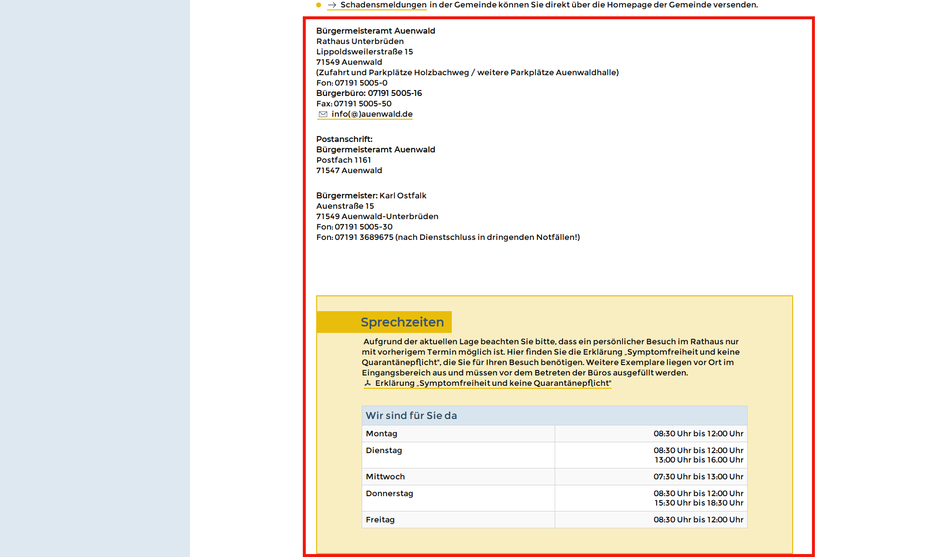The image size is (950, 557).
Task: Click the envelope icon beside the email address
Action: tap(323, 114)
